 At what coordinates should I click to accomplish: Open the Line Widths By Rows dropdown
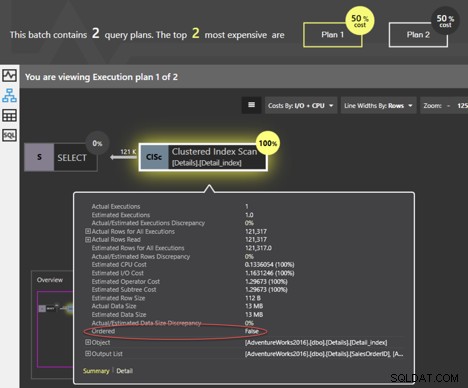378,106
